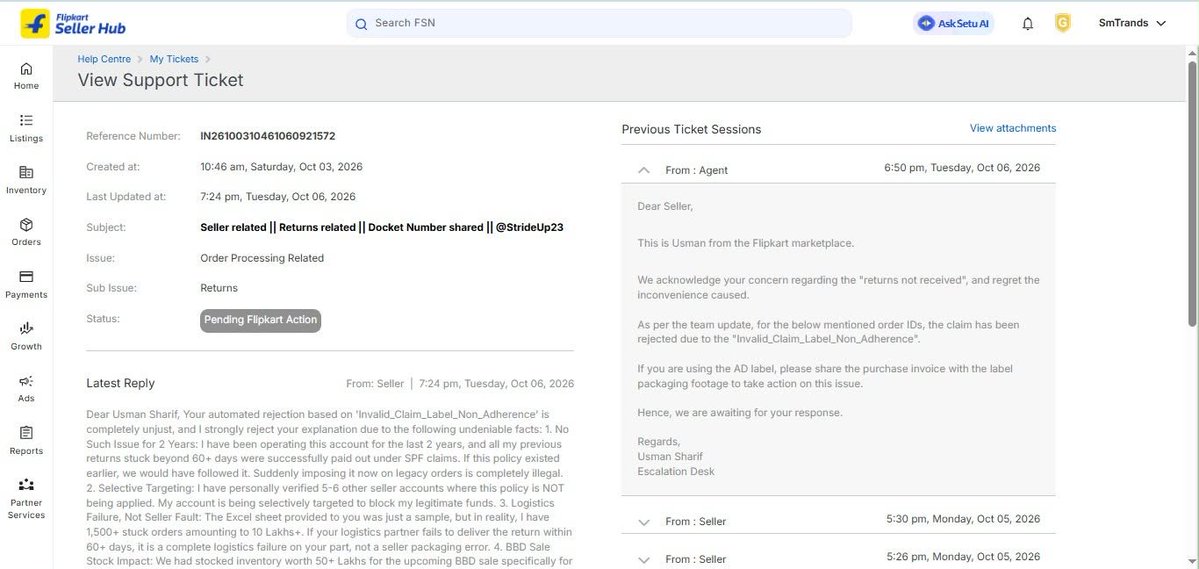The height and width of the screenshot is (569, 1199).
Task: Click the Returns sub issue value
Action: coord(219,288)
